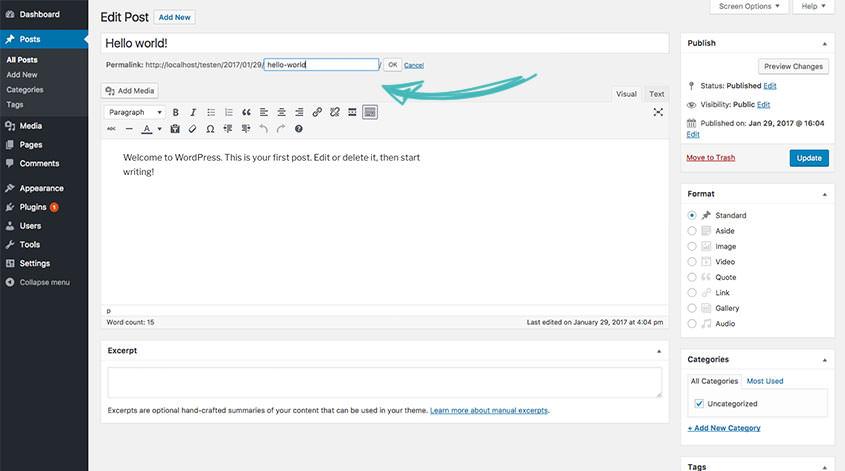This screenshot has height=471, width=845.
Task: Click the blue Update button
Action: point(808,158)
